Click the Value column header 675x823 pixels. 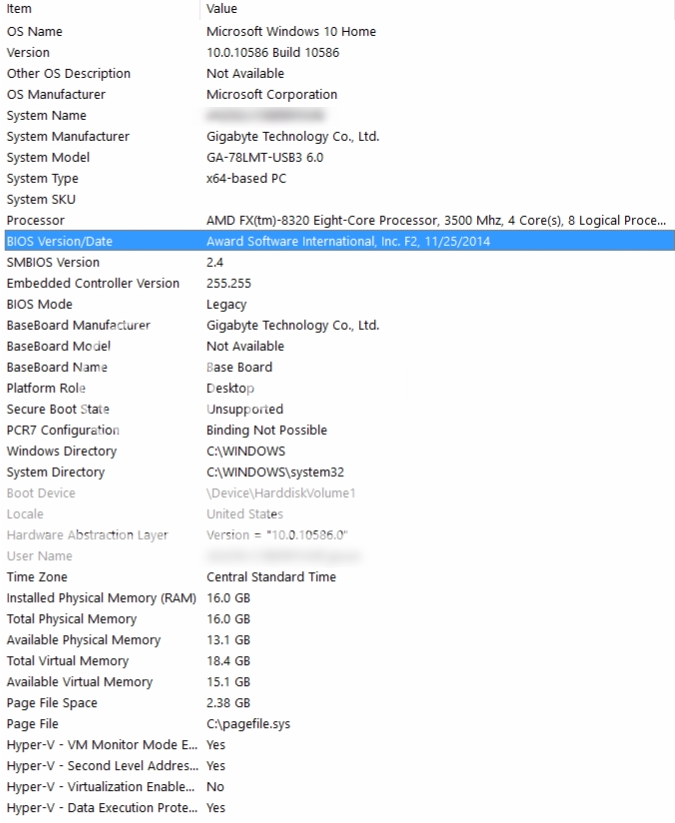point(221,9)
